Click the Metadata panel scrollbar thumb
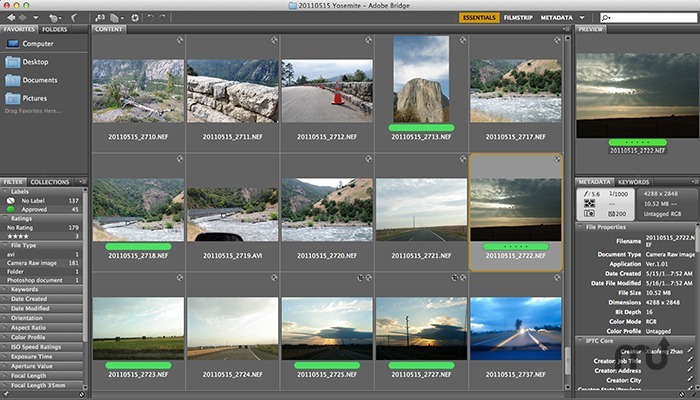 (697, 238)
